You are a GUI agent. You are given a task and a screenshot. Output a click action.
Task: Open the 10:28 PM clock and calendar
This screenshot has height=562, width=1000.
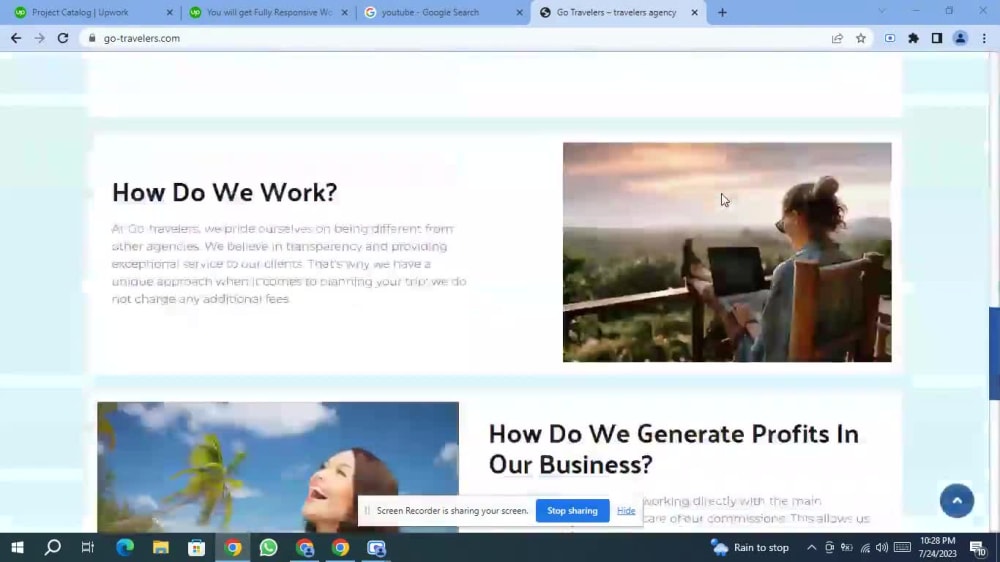click(938, 547)
